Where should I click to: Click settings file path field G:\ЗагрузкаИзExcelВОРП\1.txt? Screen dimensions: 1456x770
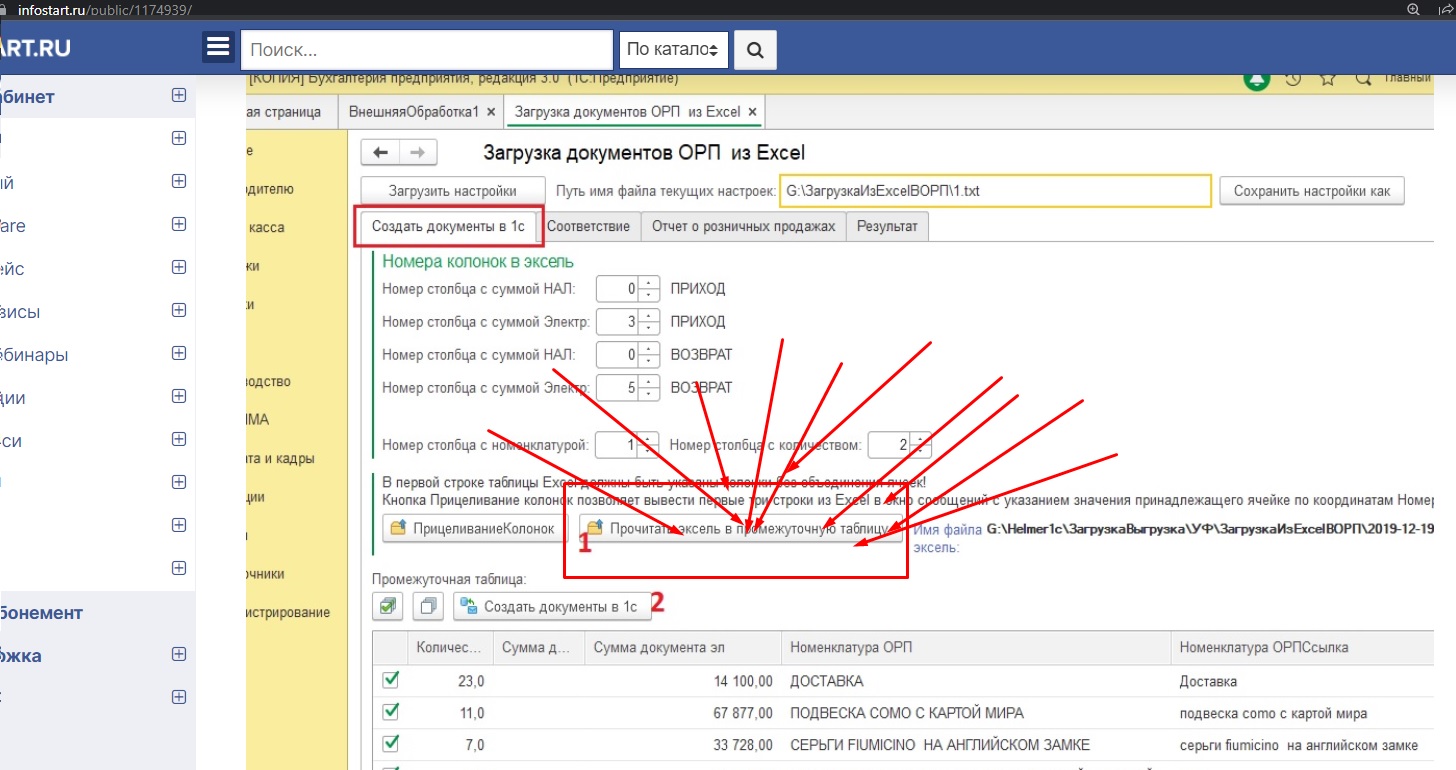996,190
